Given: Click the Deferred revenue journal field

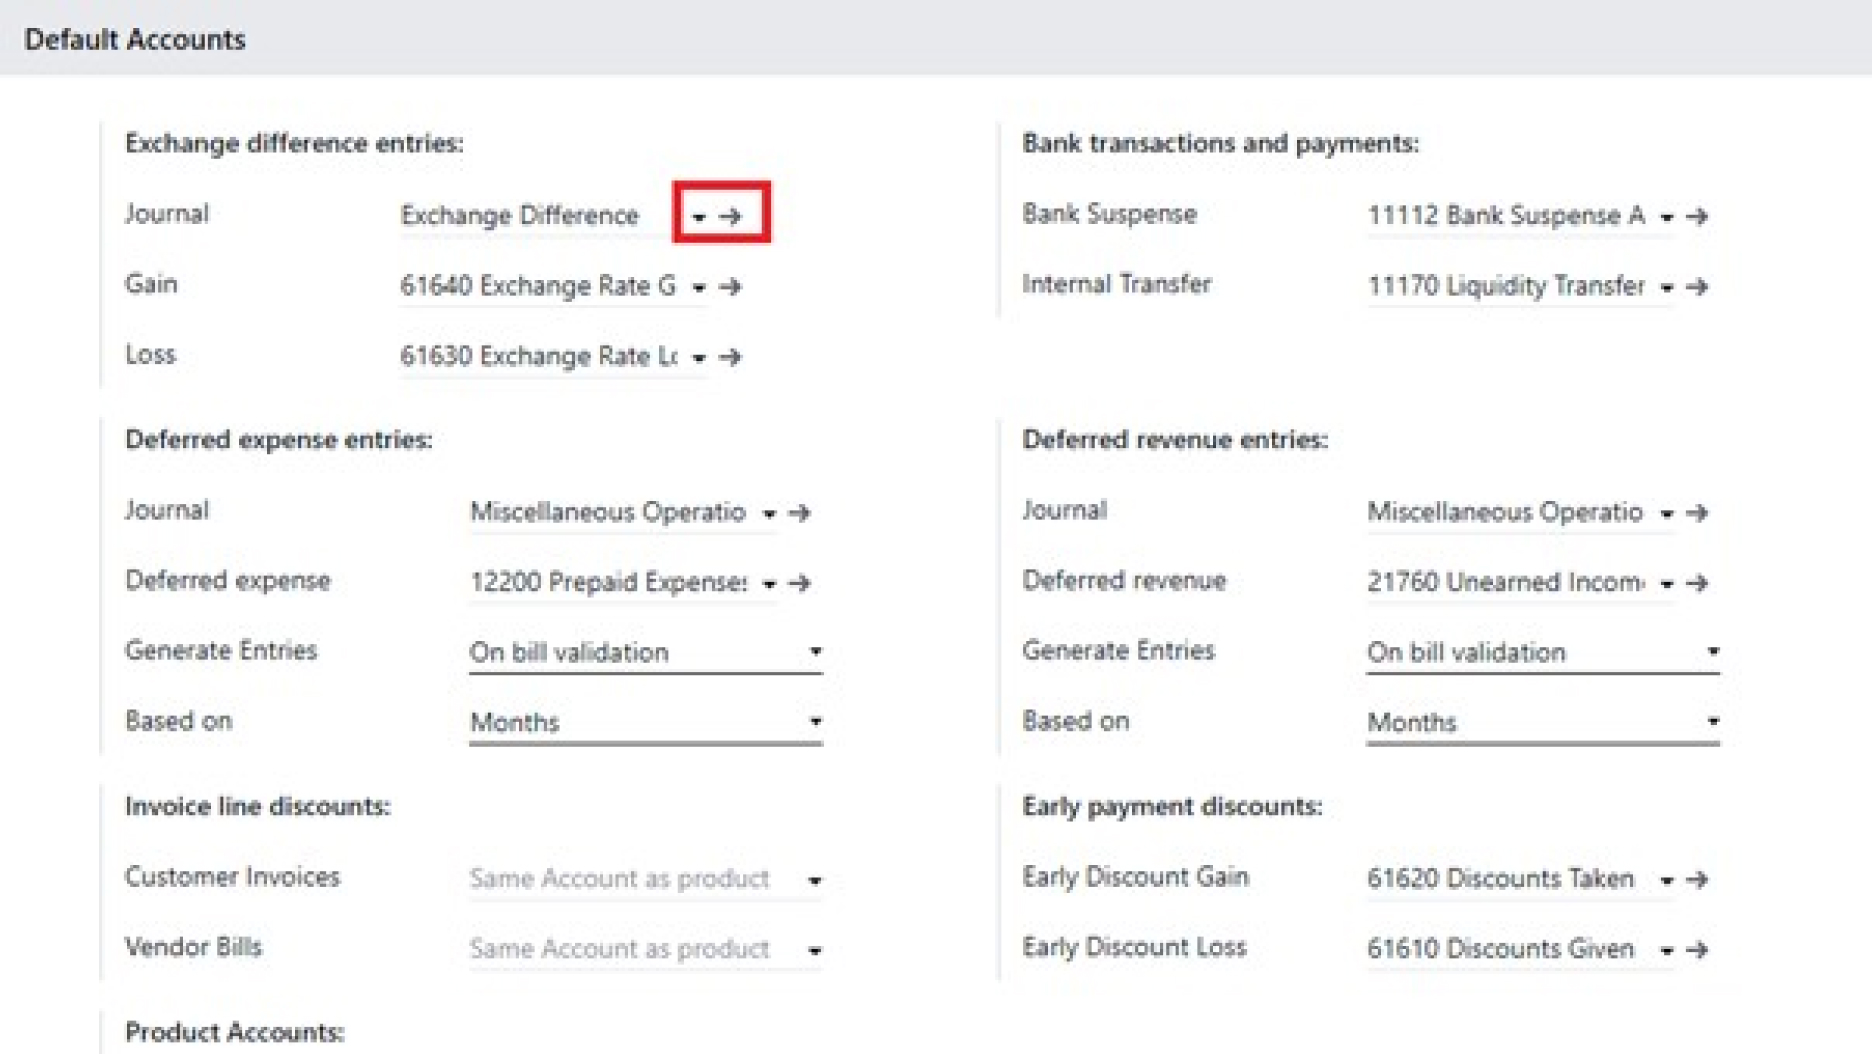Looking at the screenshot, I should tap(1505, 513).
